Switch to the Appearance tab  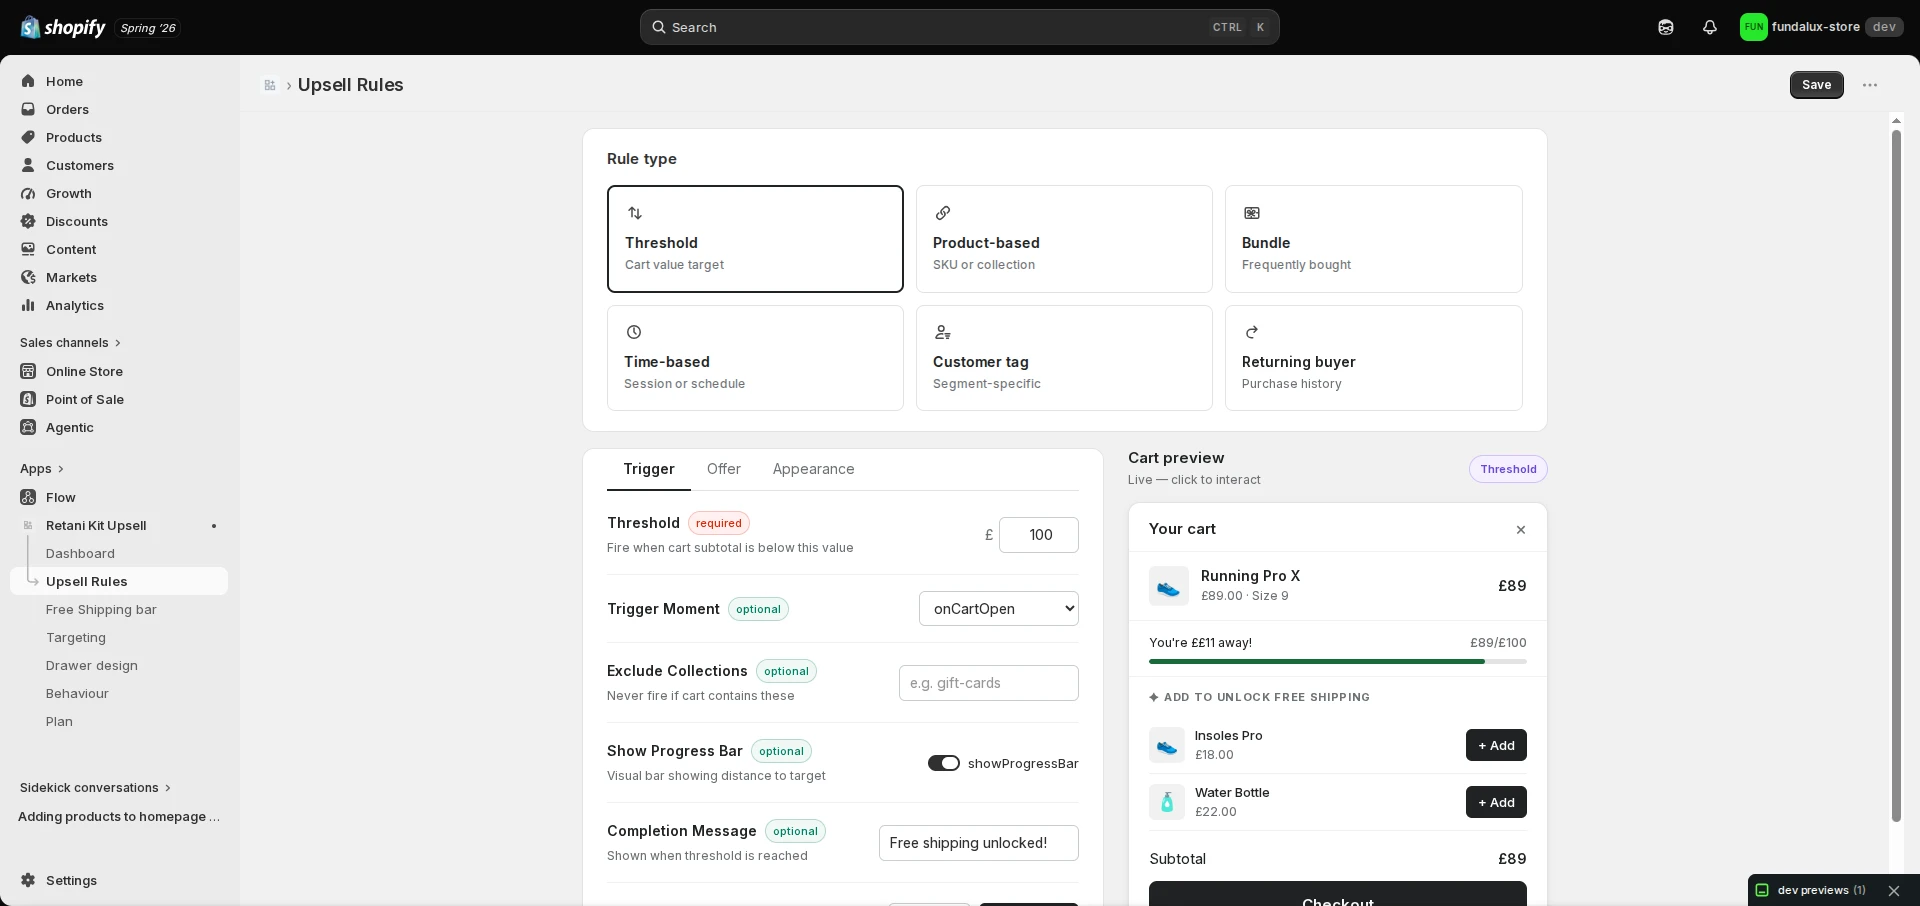pos(813,469)
